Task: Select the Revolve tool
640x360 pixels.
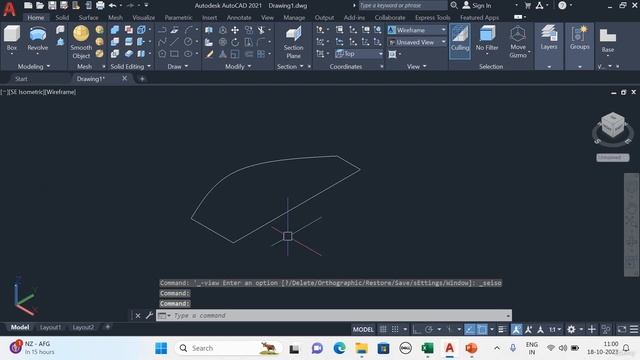Action: 38,38
